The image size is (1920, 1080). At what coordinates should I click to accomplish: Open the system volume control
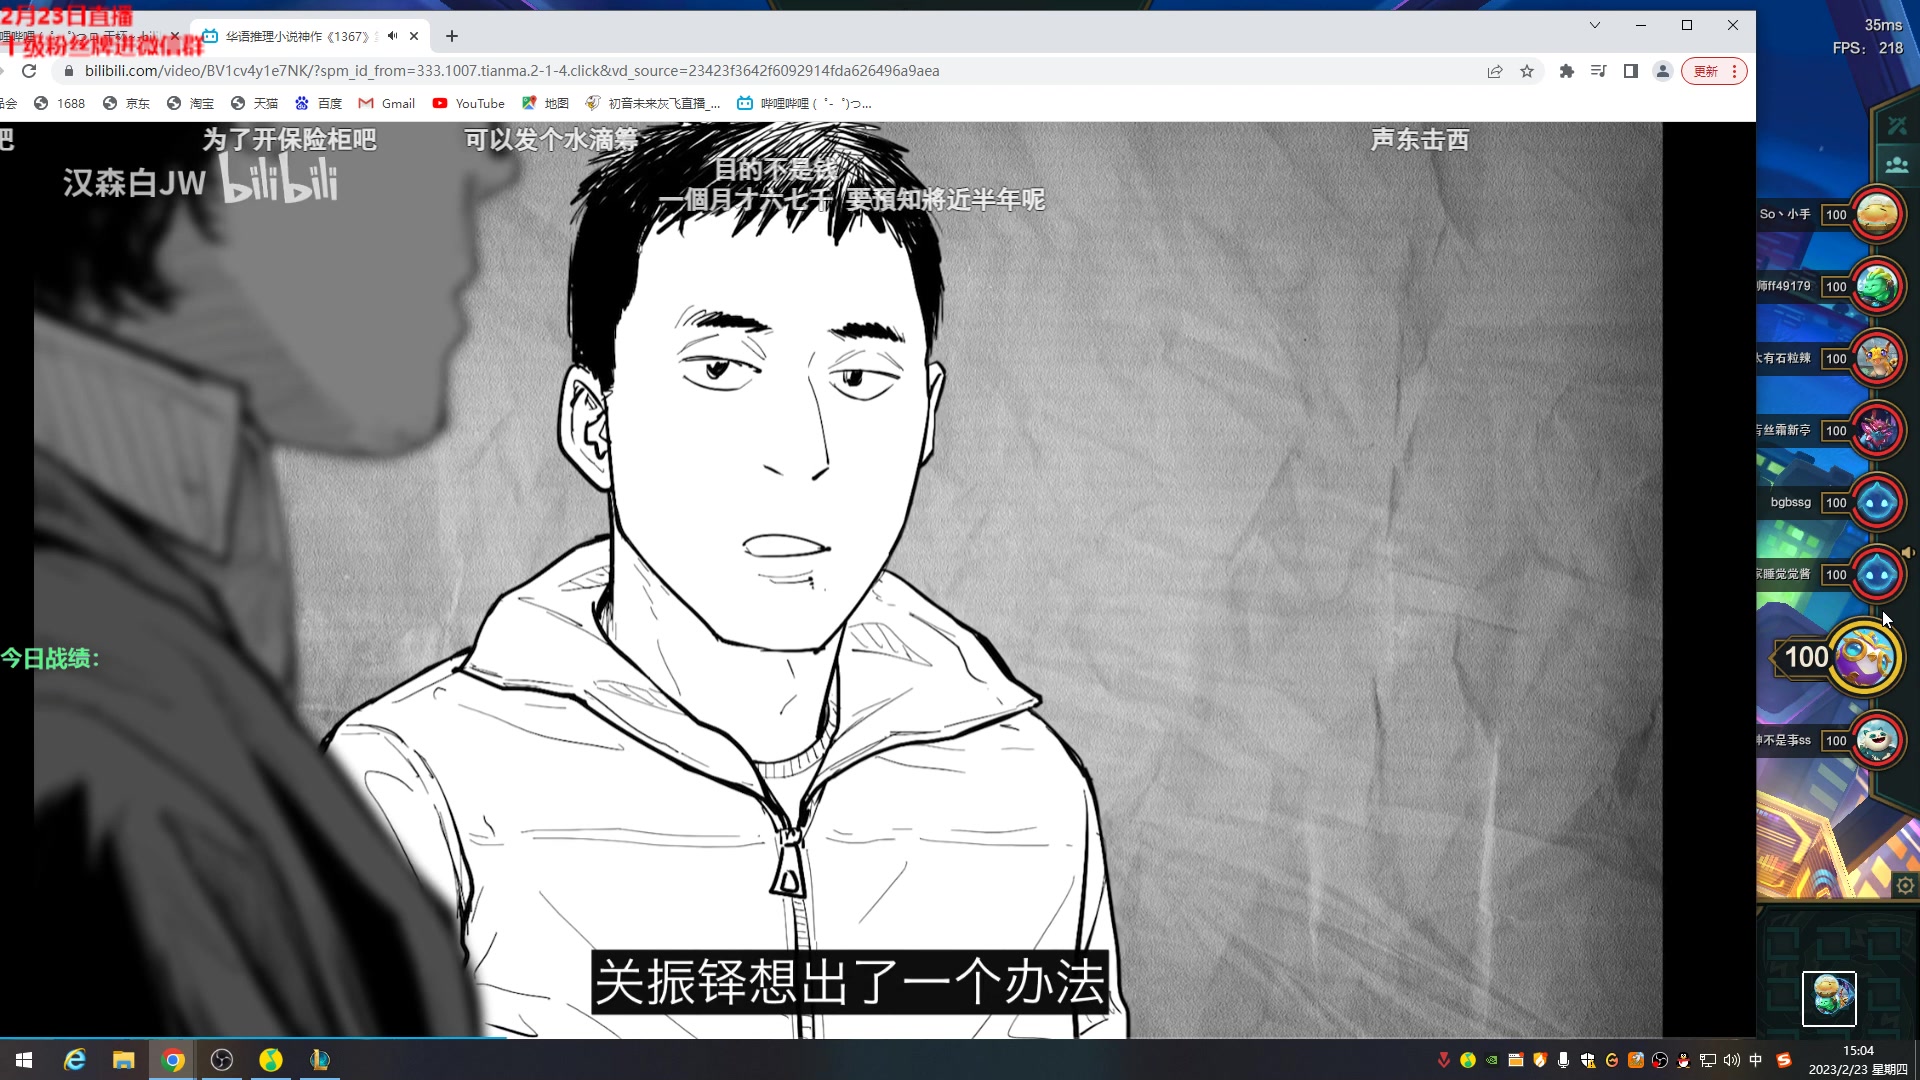1732,1060
